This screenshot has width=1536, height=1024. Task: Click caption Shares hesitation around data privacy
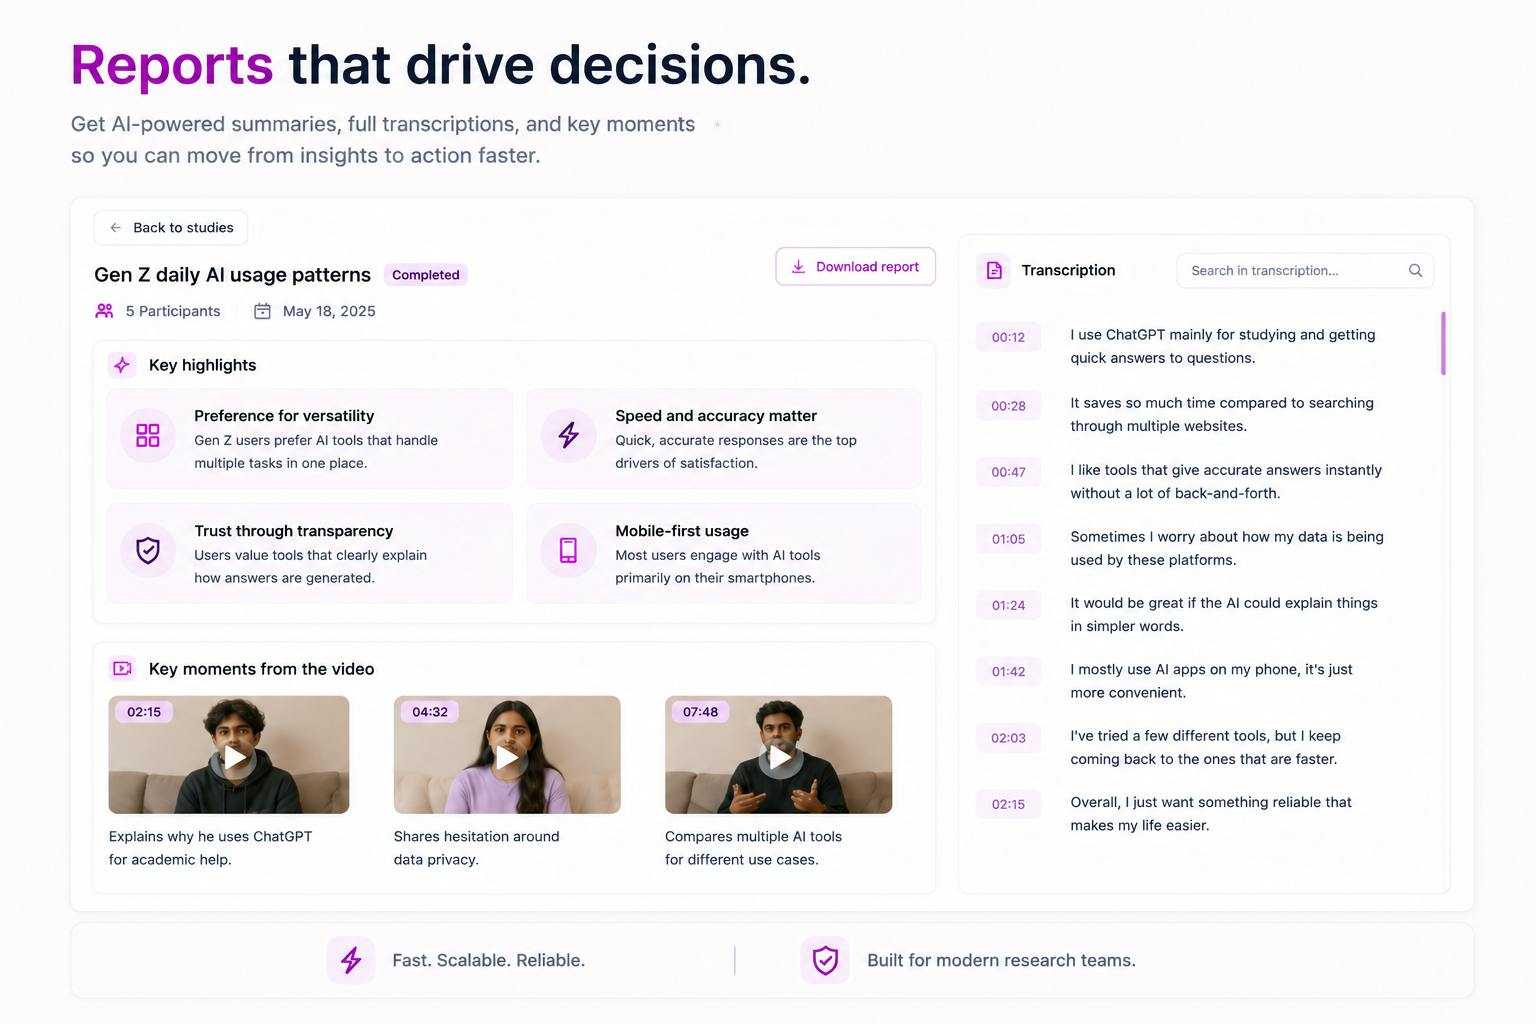[x=476, y=848]
